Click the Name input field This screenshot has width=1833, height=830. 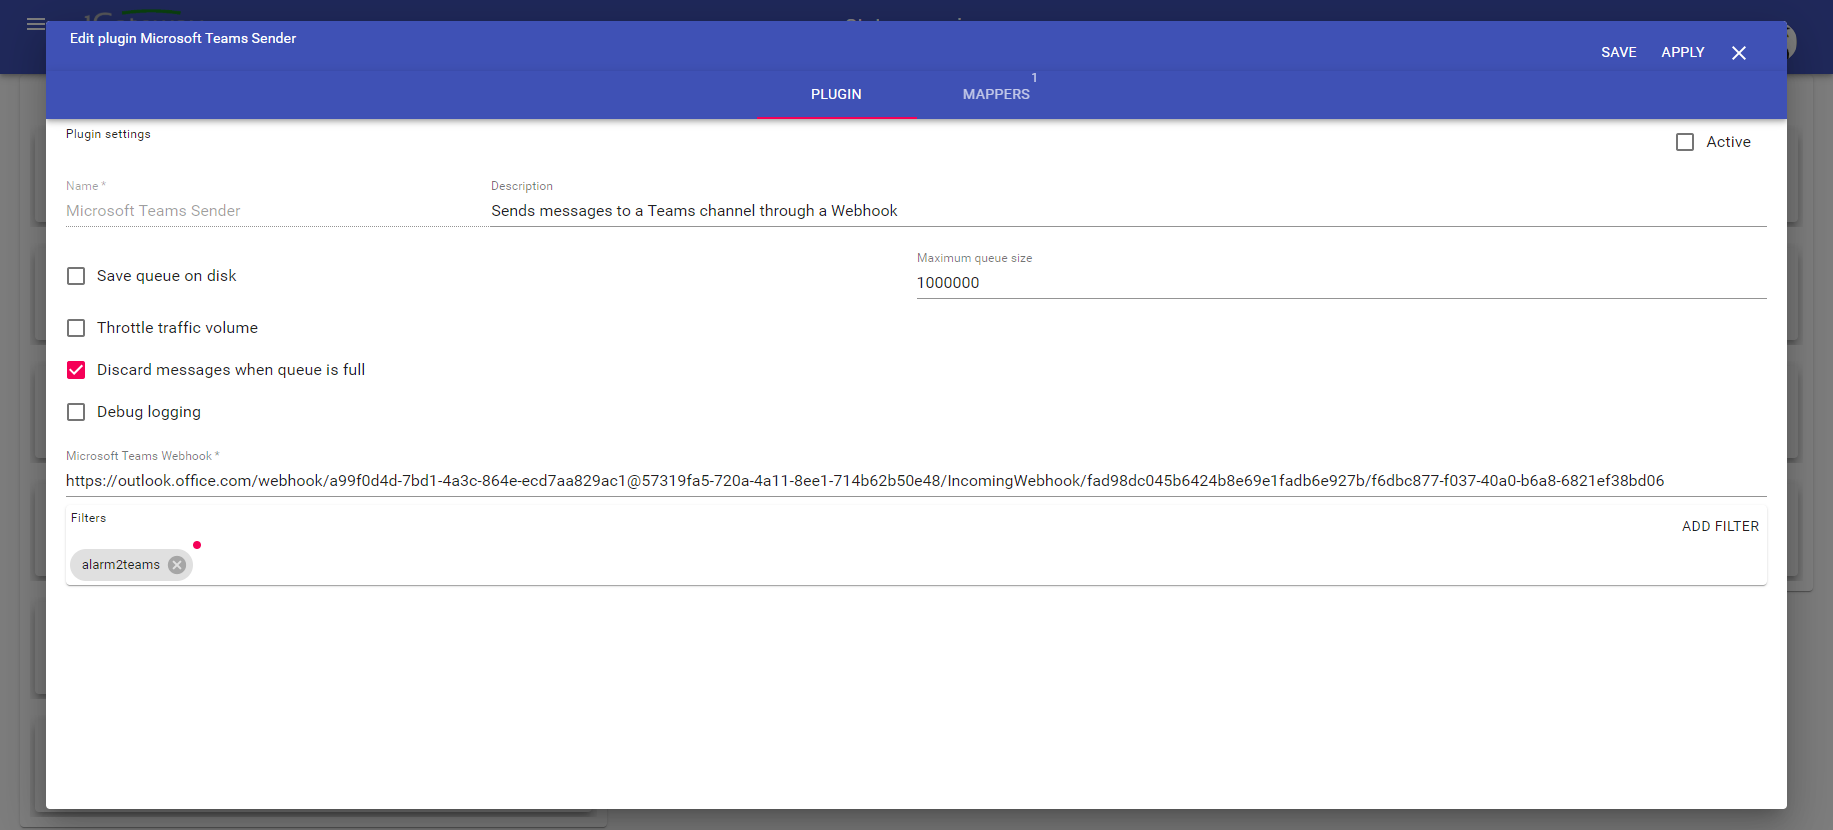276,211
